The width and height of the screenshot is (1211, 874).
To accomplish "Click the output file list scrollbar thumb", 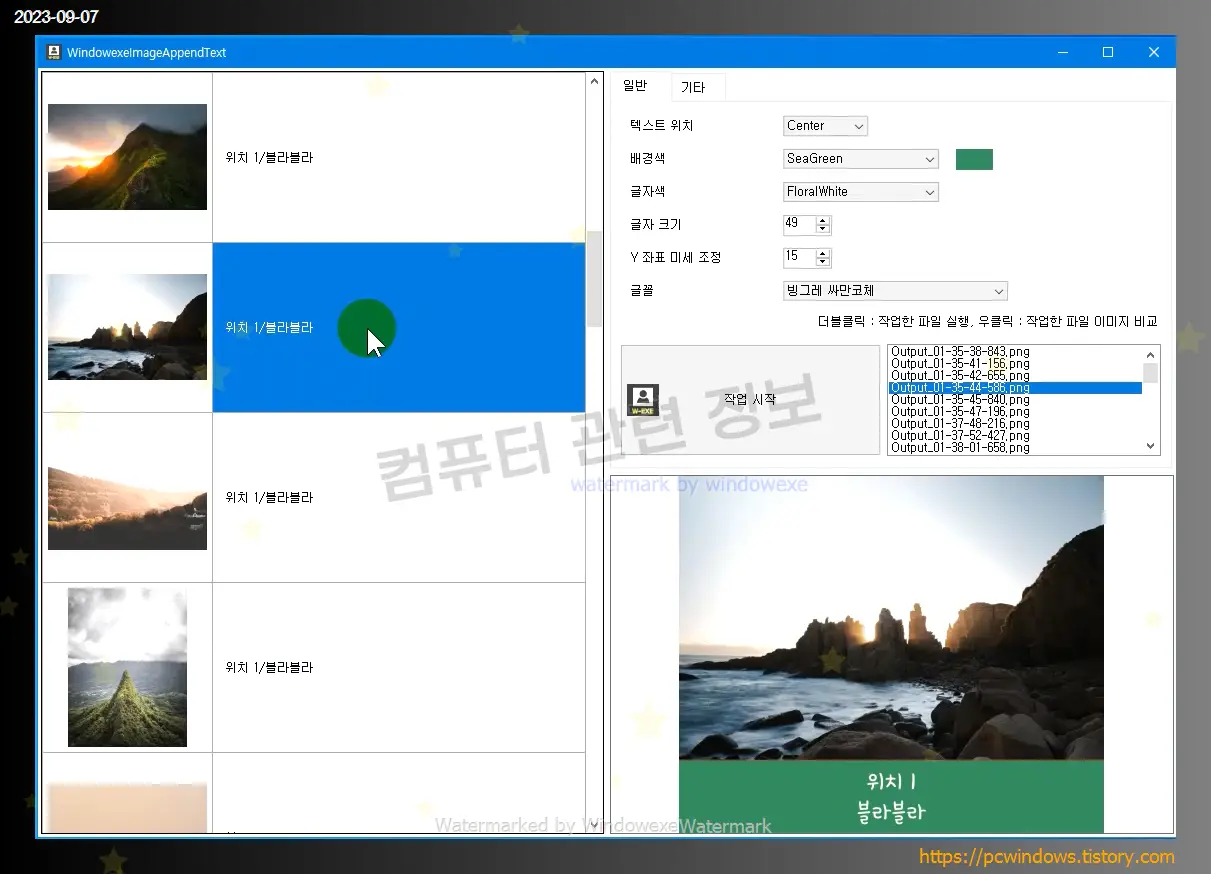I will tap(1151, 373).
